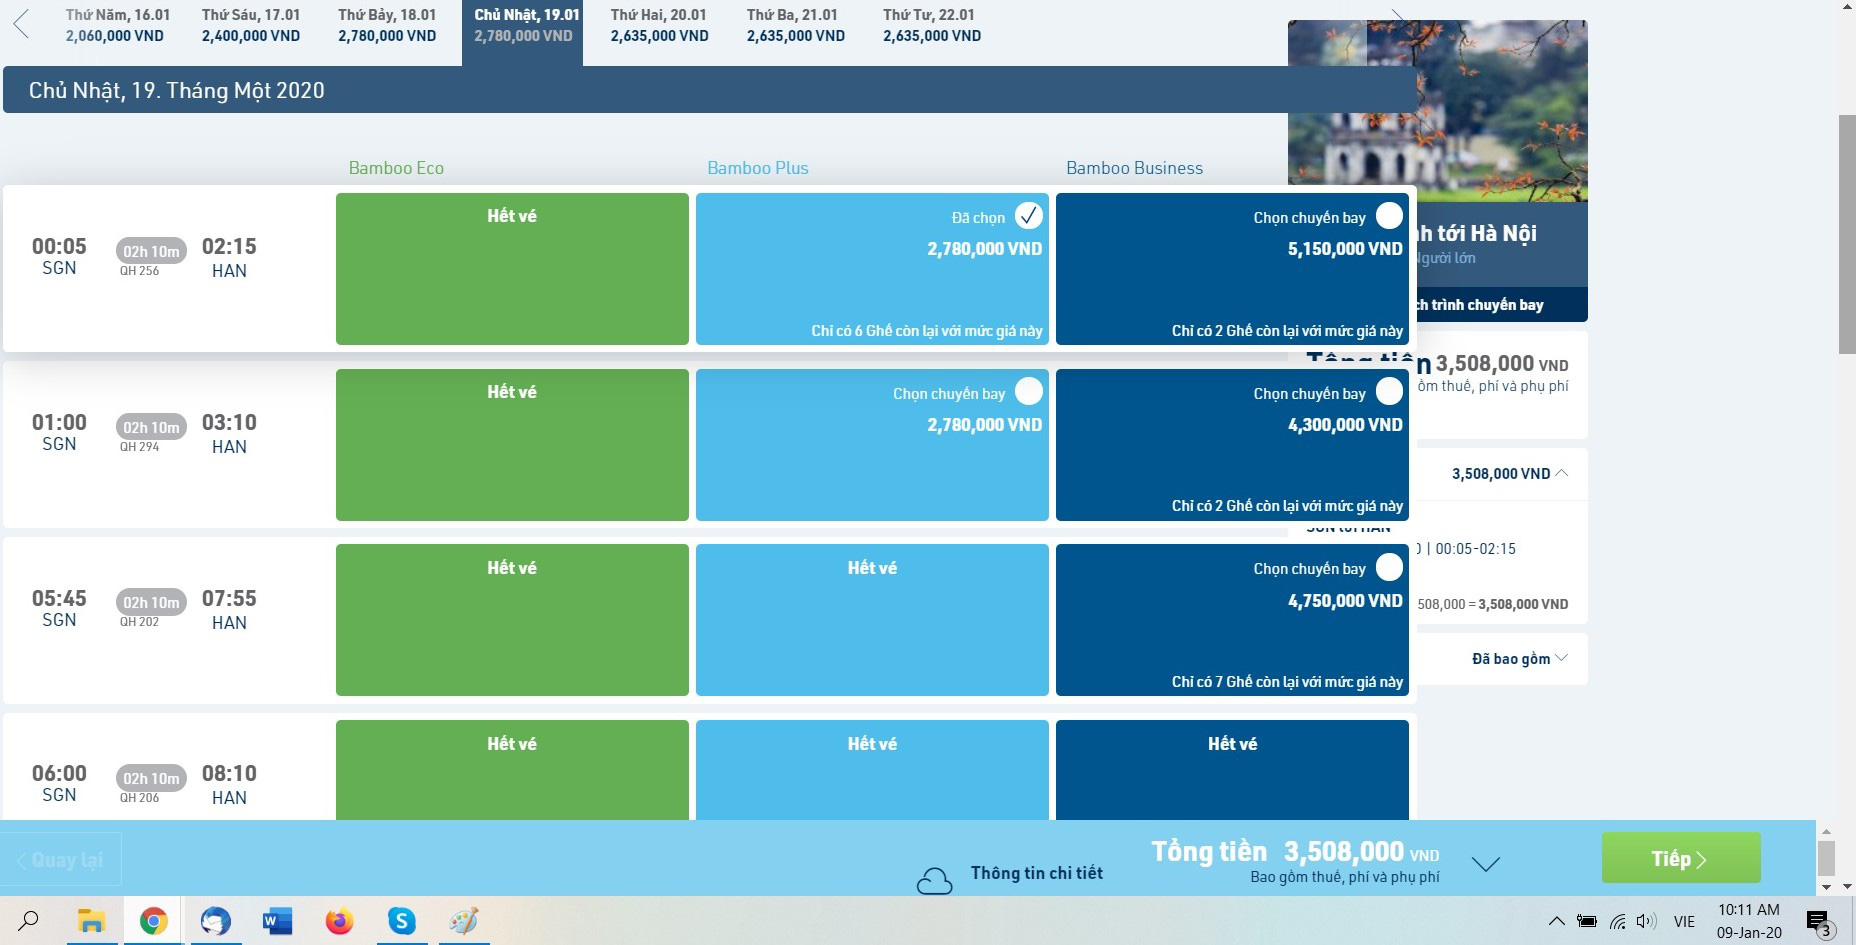Open the taskbar clock showing 10:11 AM
Image resolution: width=1856 pixels, height=945 pixels.
[x=1749, y=921]
